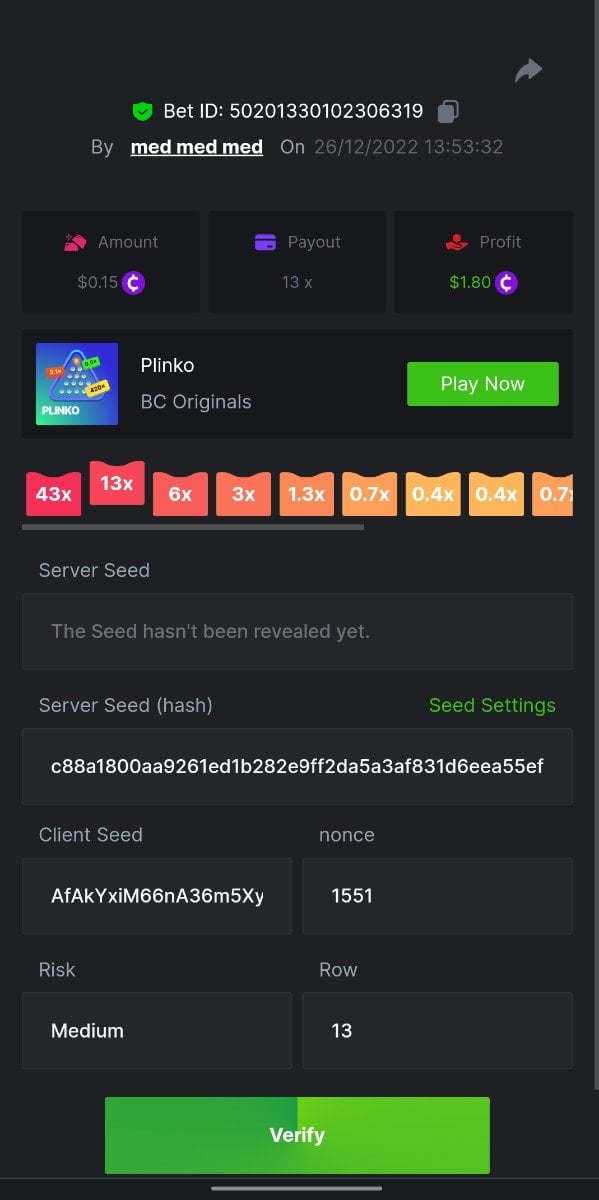Select the 43x multiplier tile
This screenshot has width=599, height=1200.
click(53, 494)
